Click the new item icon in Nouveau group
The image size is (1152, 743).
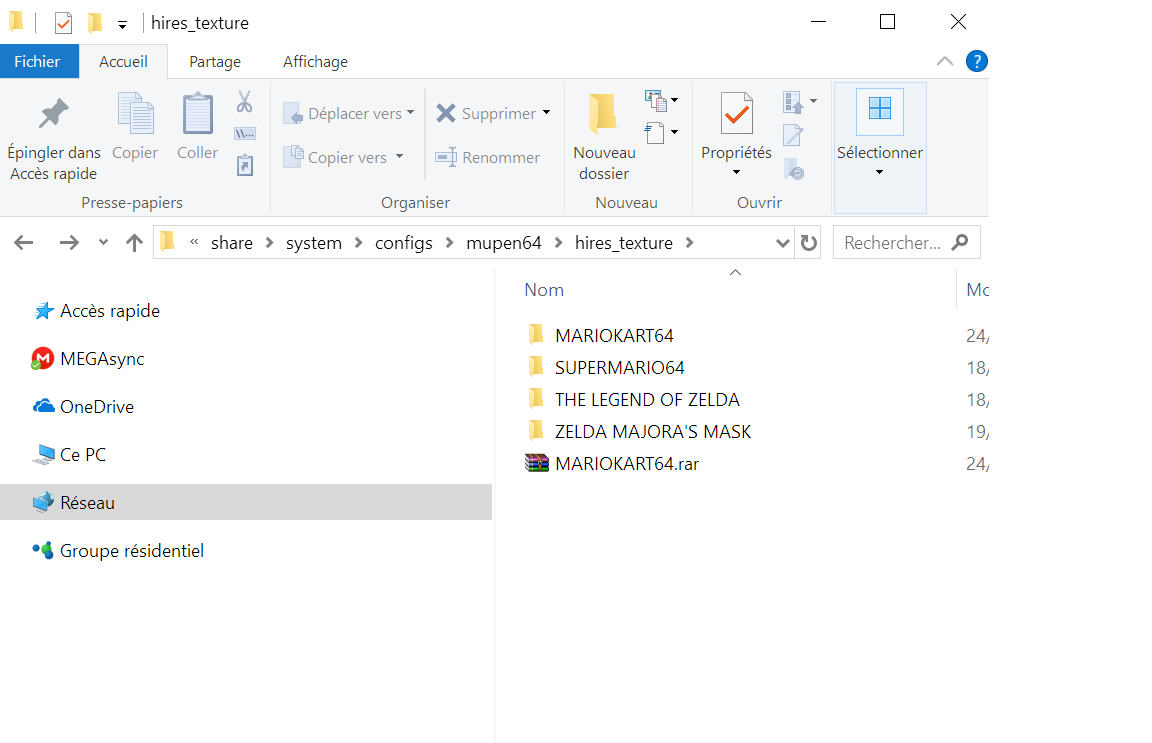coord(655,101)
